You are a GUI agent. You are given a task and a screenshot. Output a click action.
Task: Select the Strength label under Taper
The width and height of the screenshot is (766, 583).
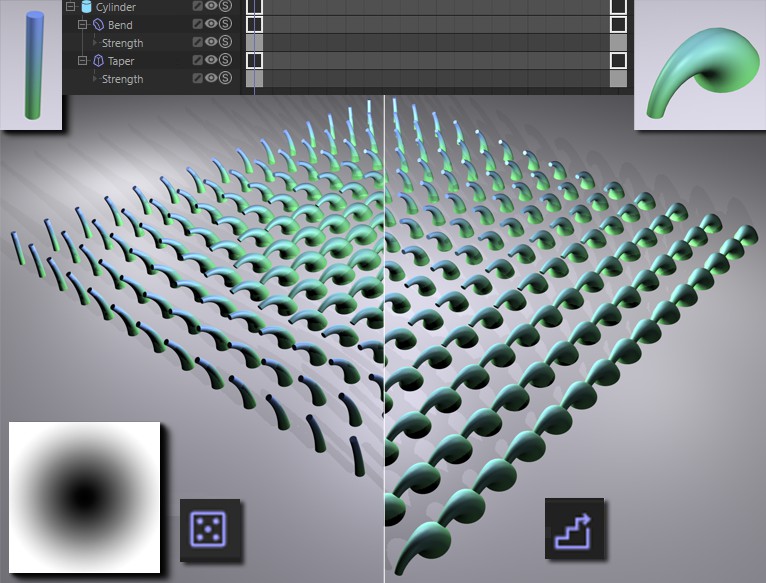tap(123, 79)
